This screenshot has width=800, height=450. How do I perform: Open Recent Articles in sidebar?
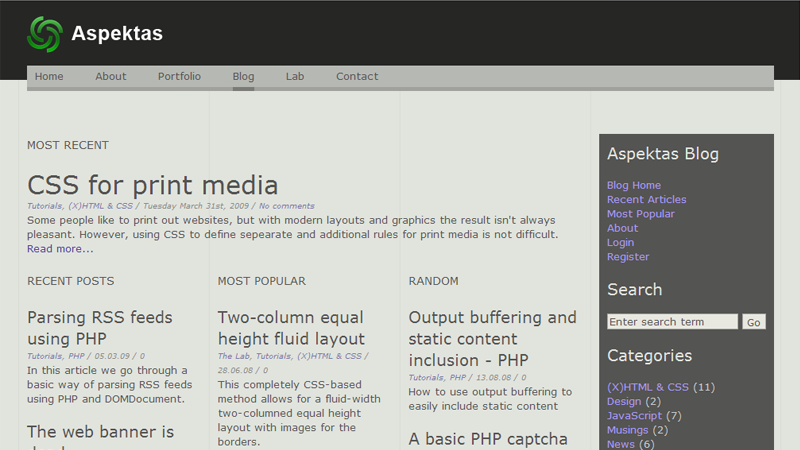[x=646, y=199]
